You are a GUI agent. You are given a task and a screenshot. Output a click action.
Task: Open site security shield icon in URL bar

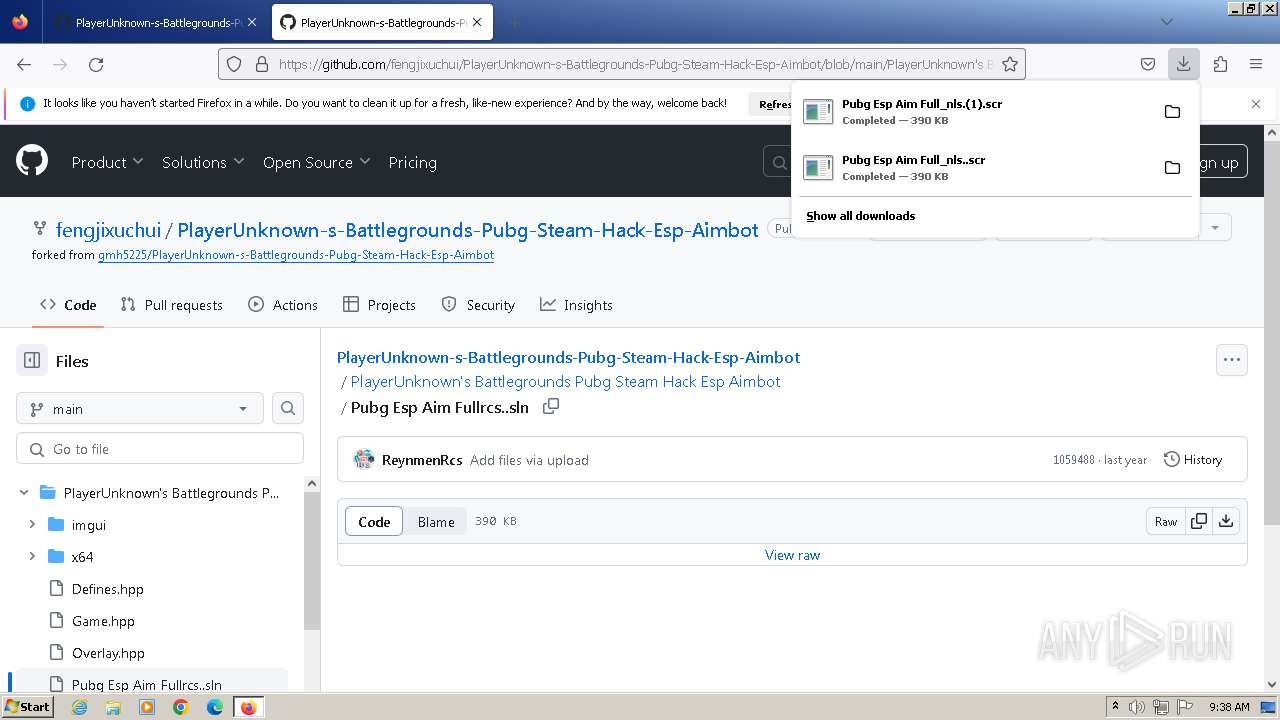(x=234, y=64)
